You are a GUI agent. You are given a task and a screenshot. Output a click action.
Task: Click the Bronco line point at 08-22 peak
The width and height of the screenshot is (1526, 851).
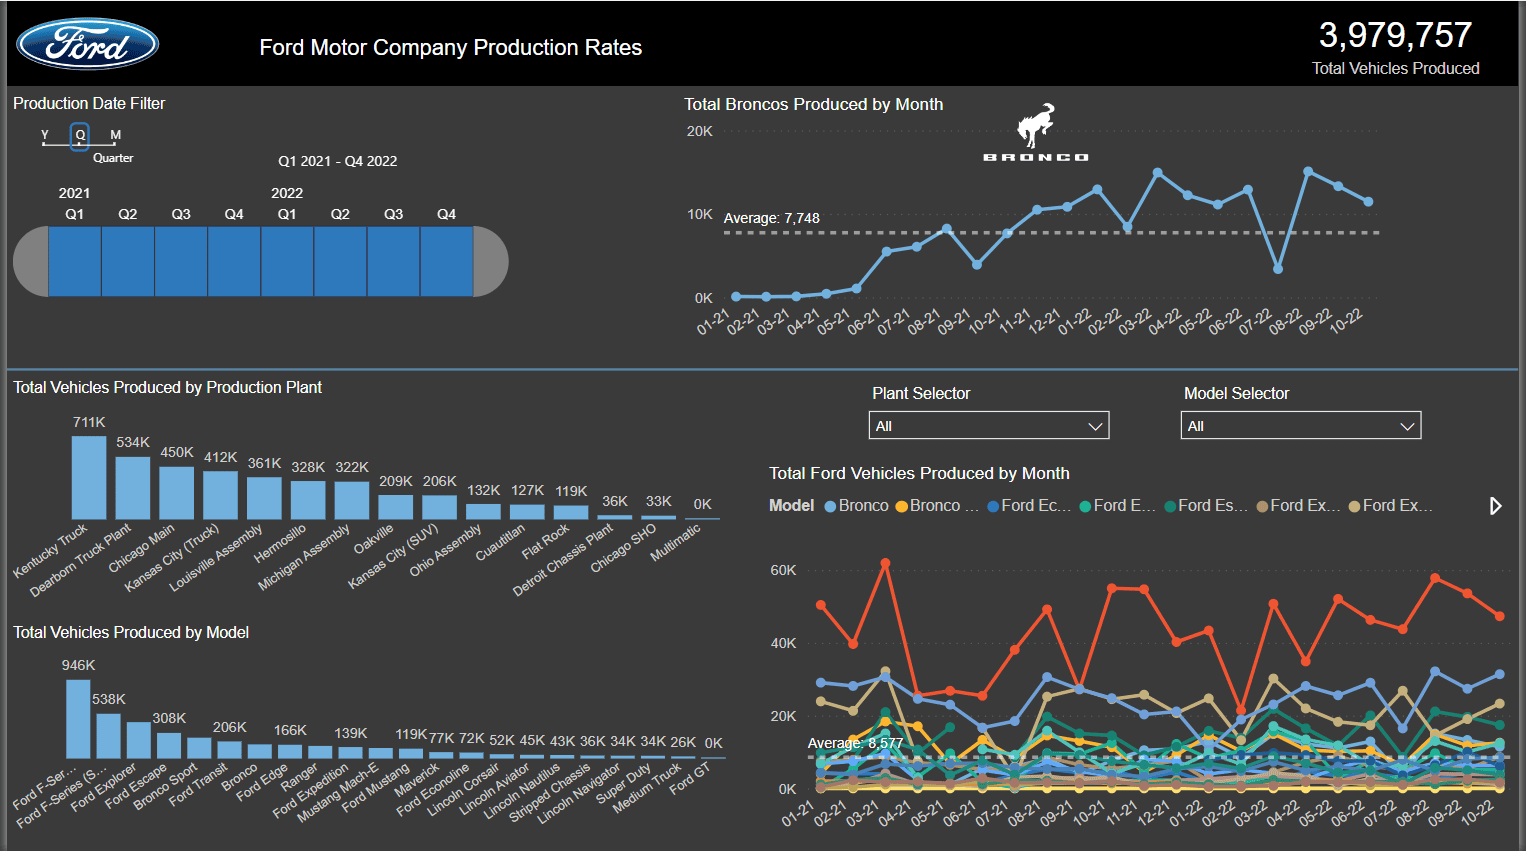click(x=1308, y=171)
